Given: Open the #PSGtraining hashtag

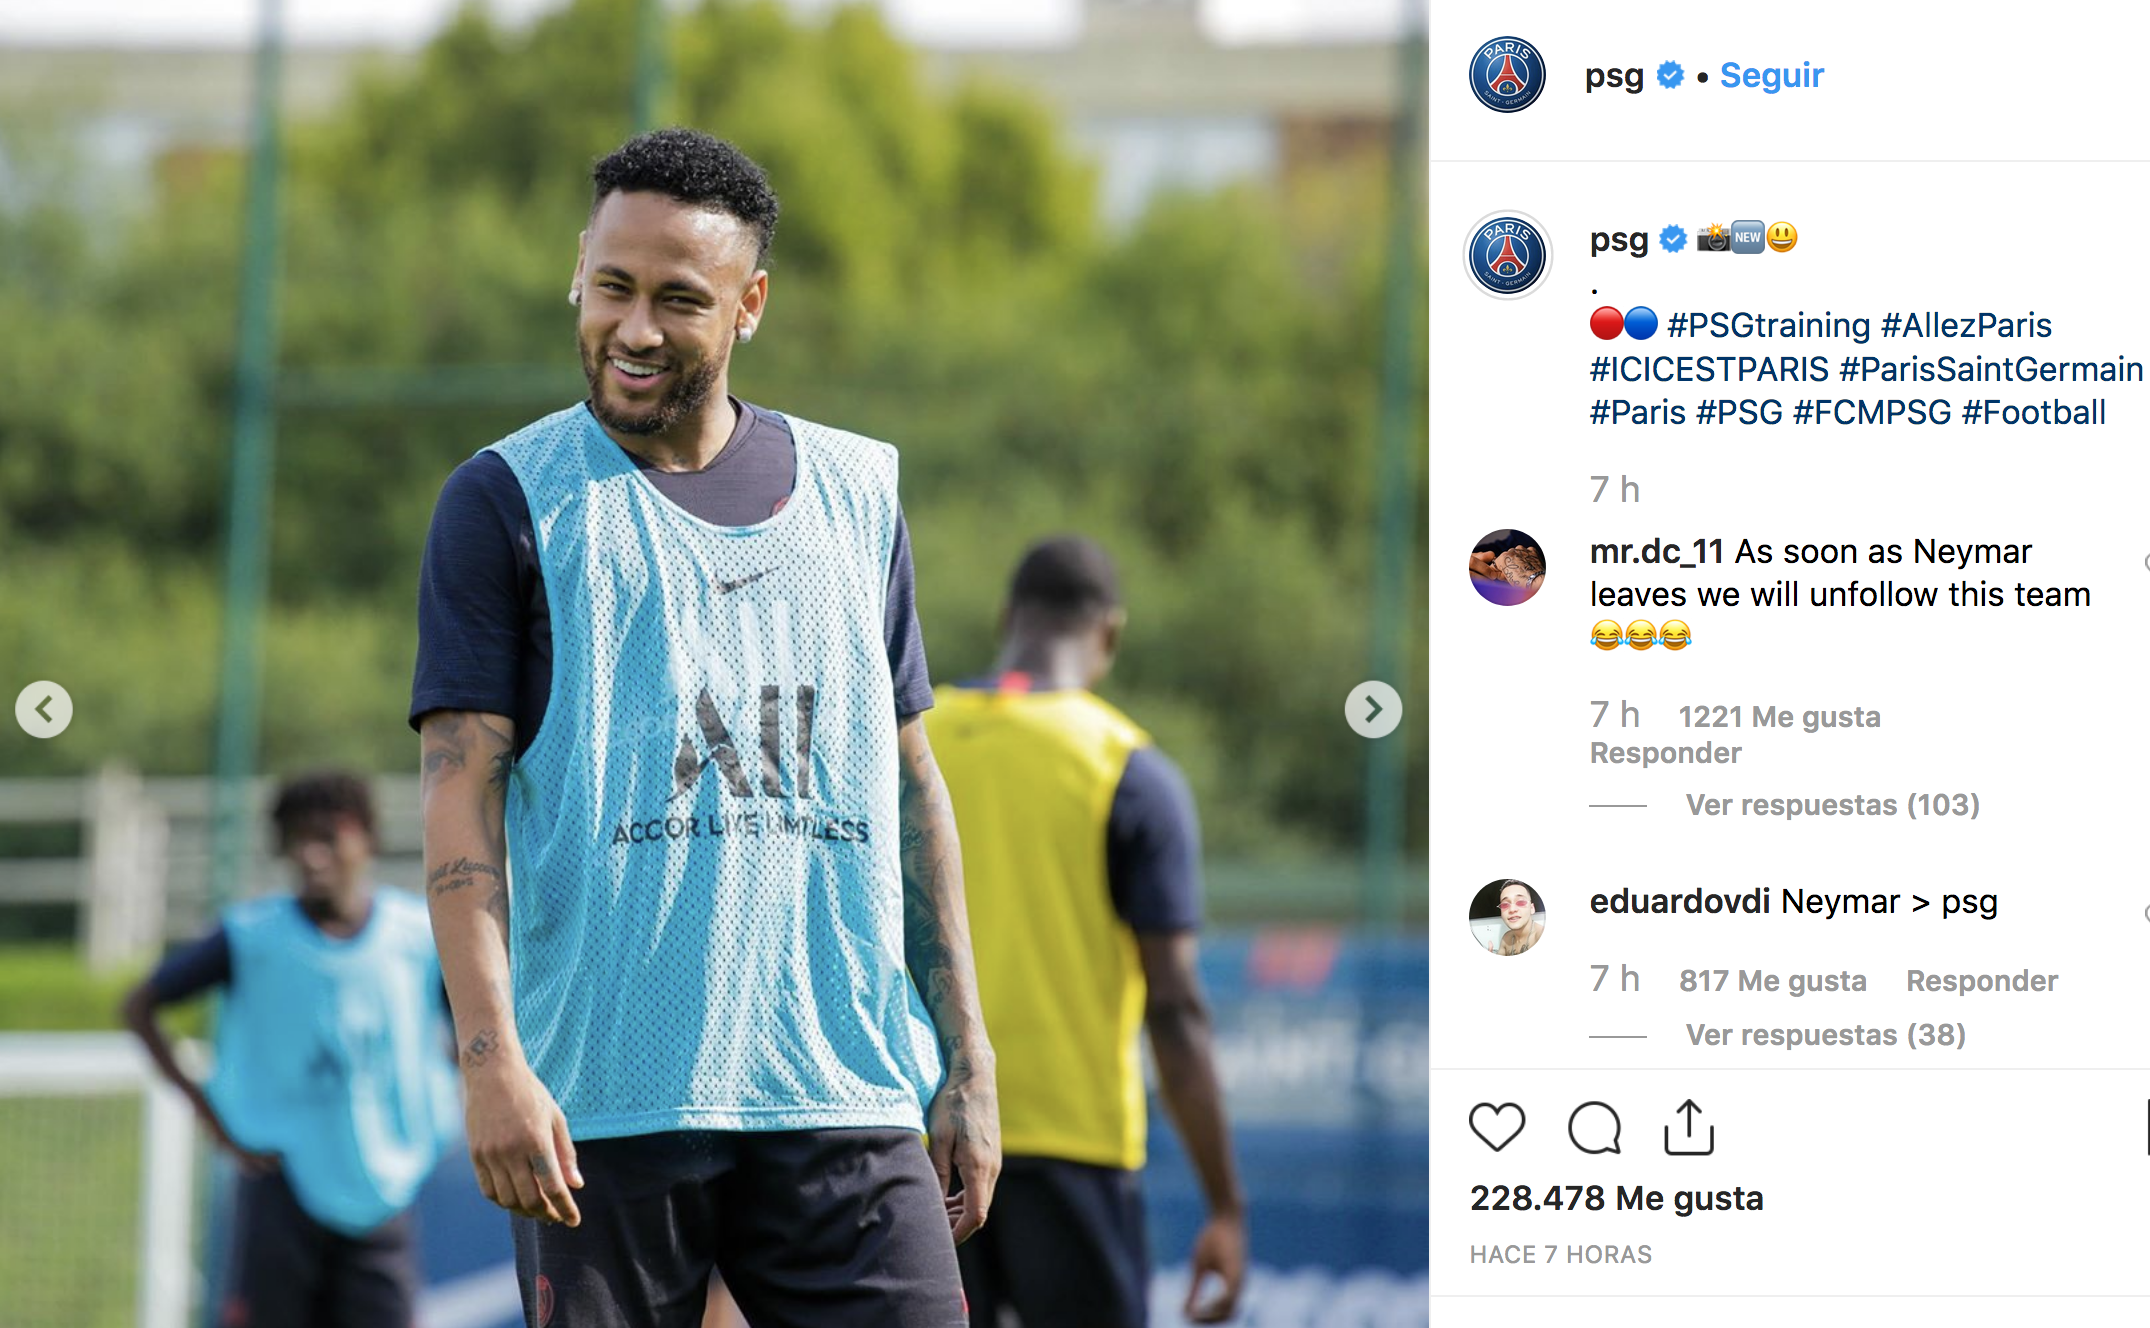Looking at the screenshot, I should tap(1768, 326).
